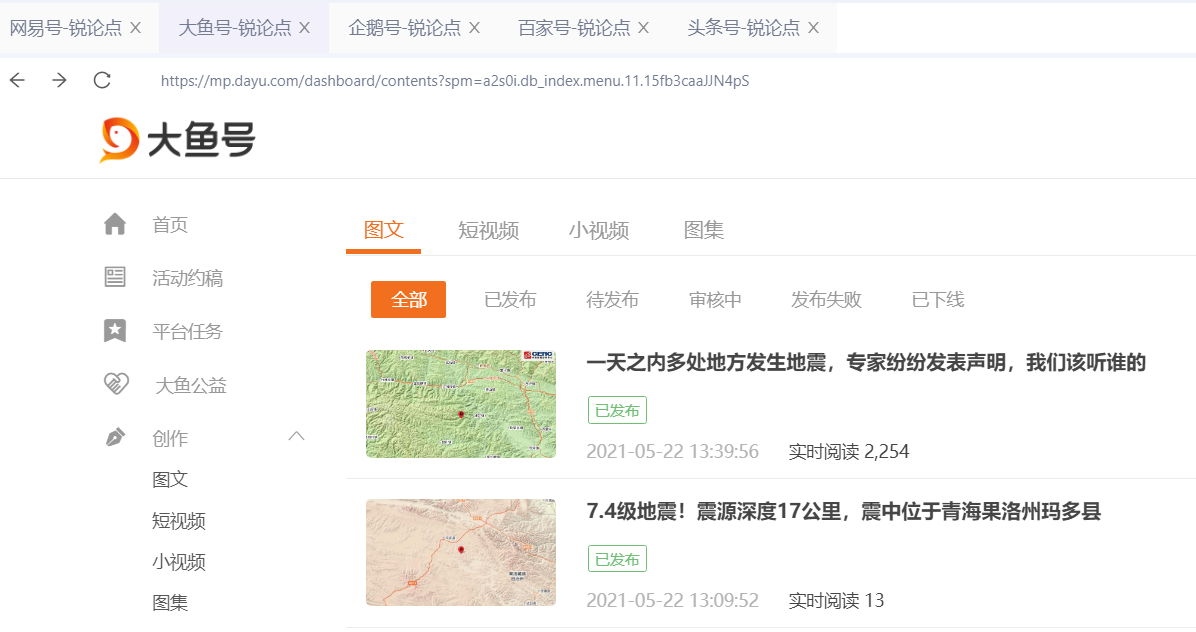Show only 审核中 articles
The width and height of the screenshot is (1196, 632).
click(714, 299)
